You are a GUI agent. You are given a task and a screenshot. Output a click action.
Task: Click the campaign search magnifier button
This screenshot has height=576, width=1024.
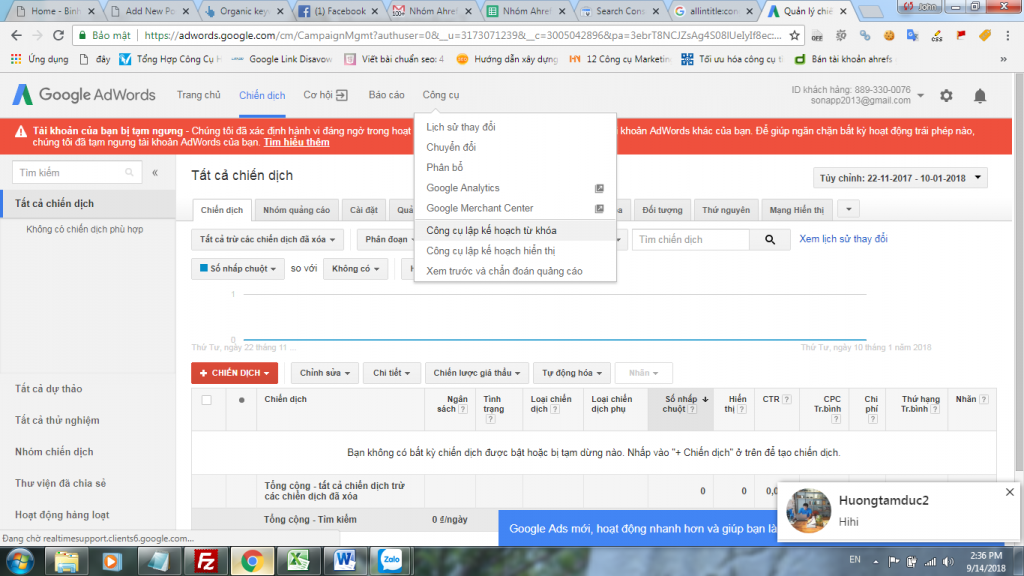point(770,240)
